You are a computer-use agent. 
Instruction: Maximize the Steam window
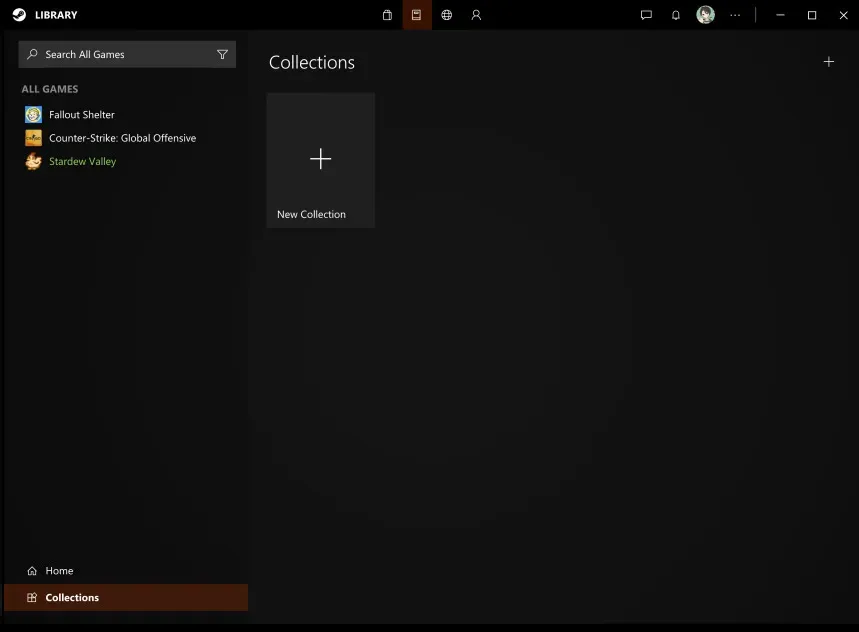(x=812, y=15)
